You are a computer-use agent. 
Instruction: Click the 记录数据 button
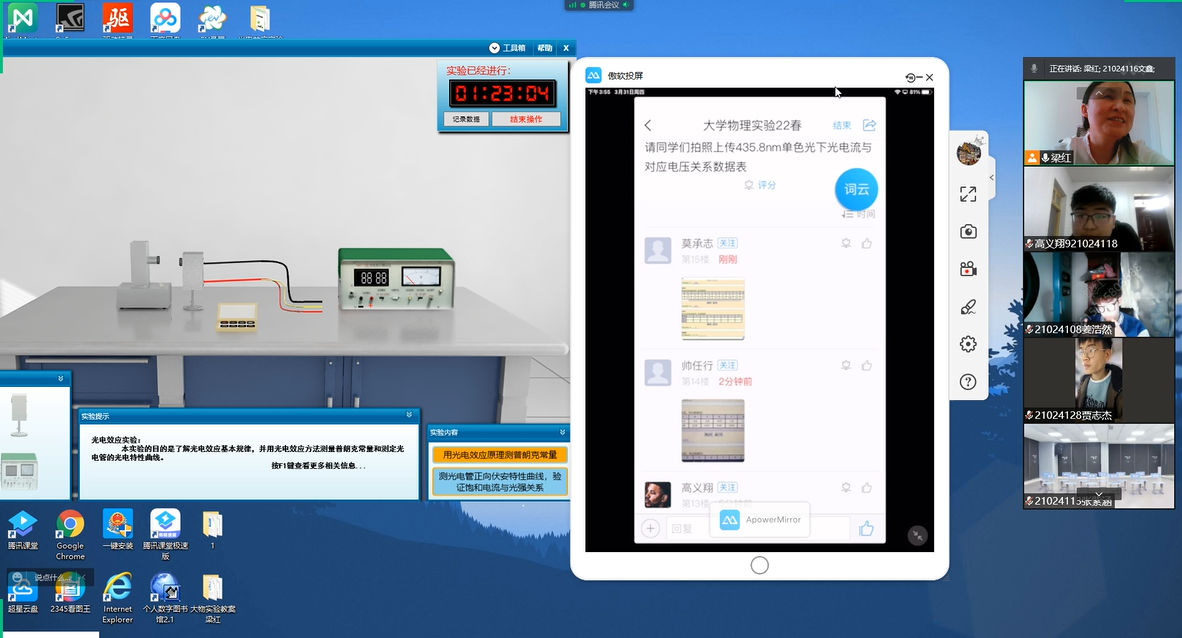click(465, 119)
